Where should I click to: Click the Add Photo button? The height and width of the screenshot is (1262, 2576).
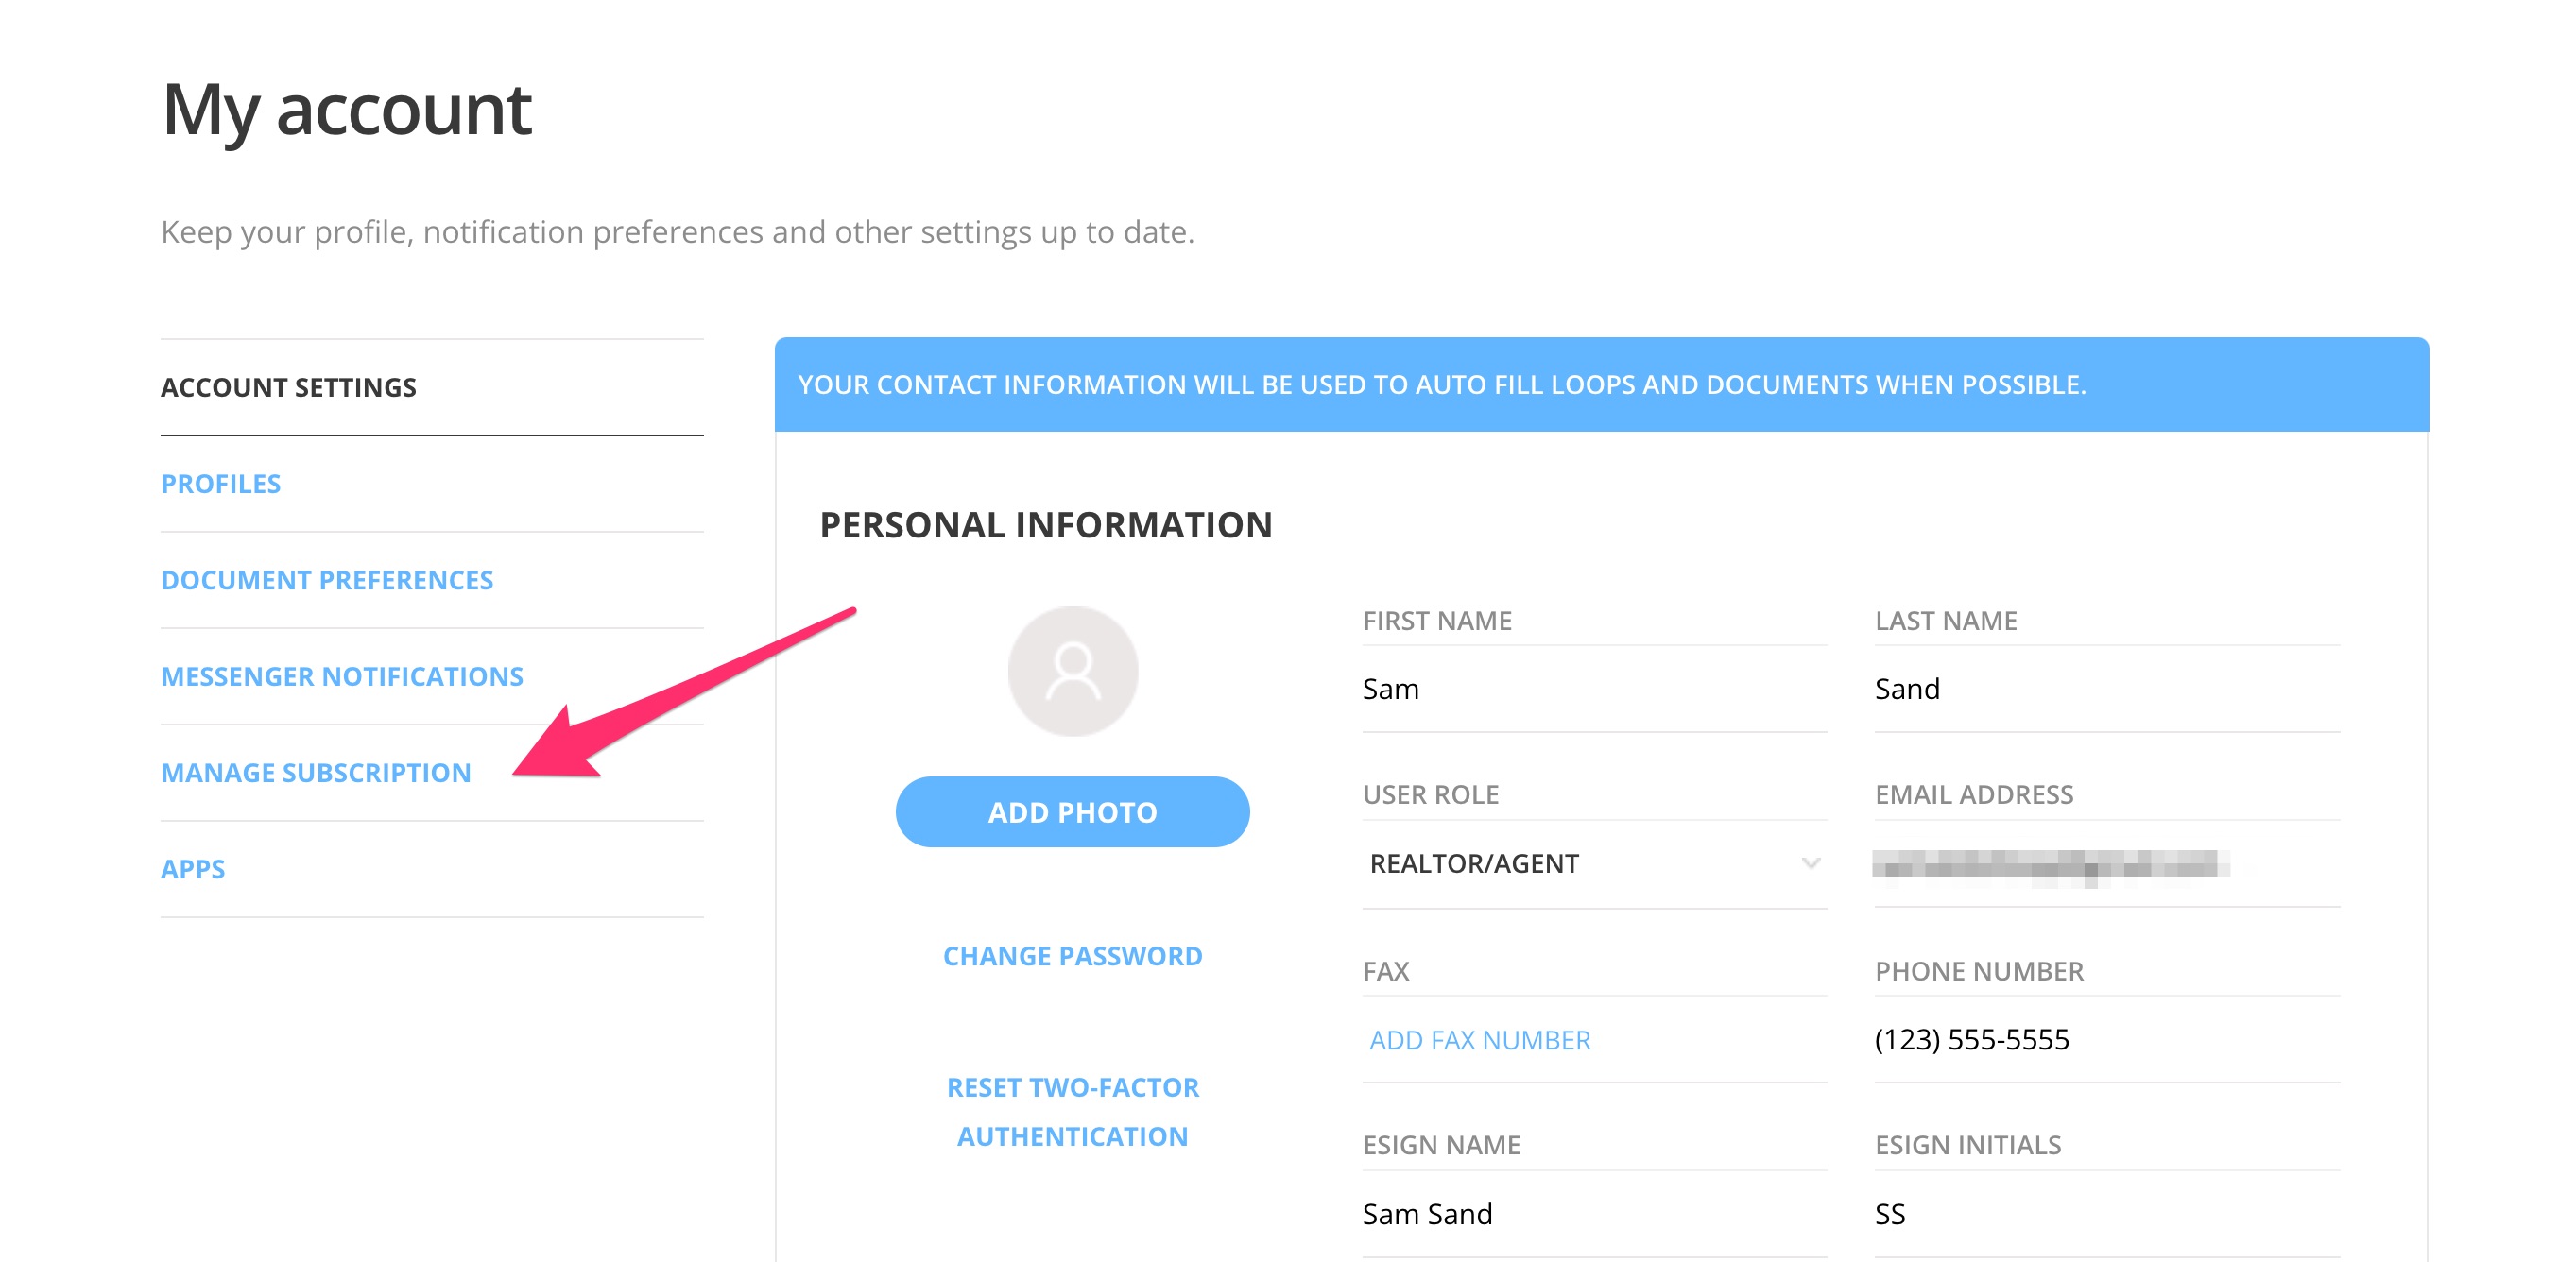pyautogui.click(x=1072, y=812)
